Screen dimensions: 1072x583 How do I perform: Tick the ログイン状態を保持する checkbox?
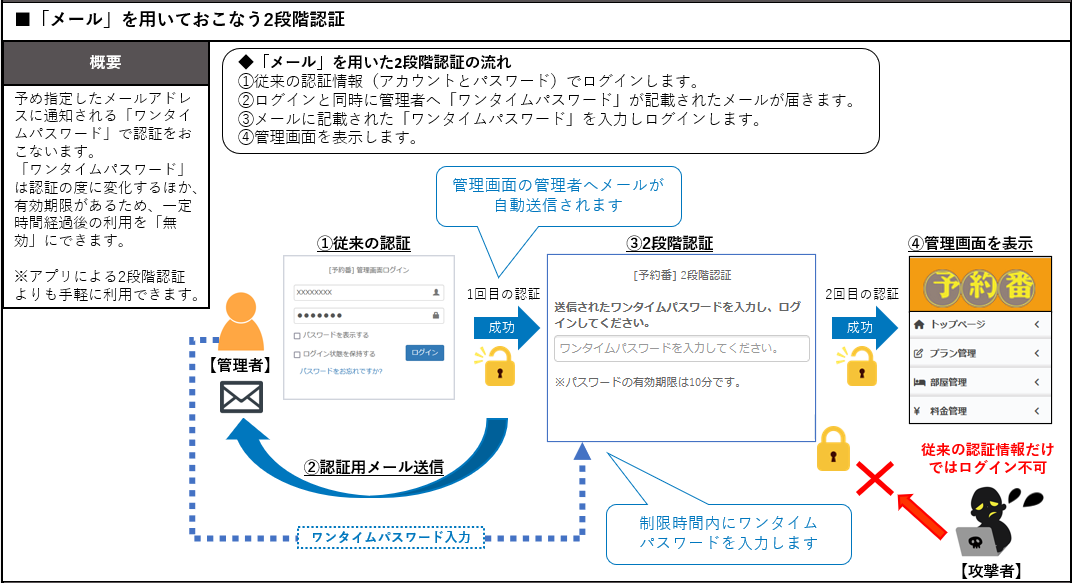click(297, 354)
